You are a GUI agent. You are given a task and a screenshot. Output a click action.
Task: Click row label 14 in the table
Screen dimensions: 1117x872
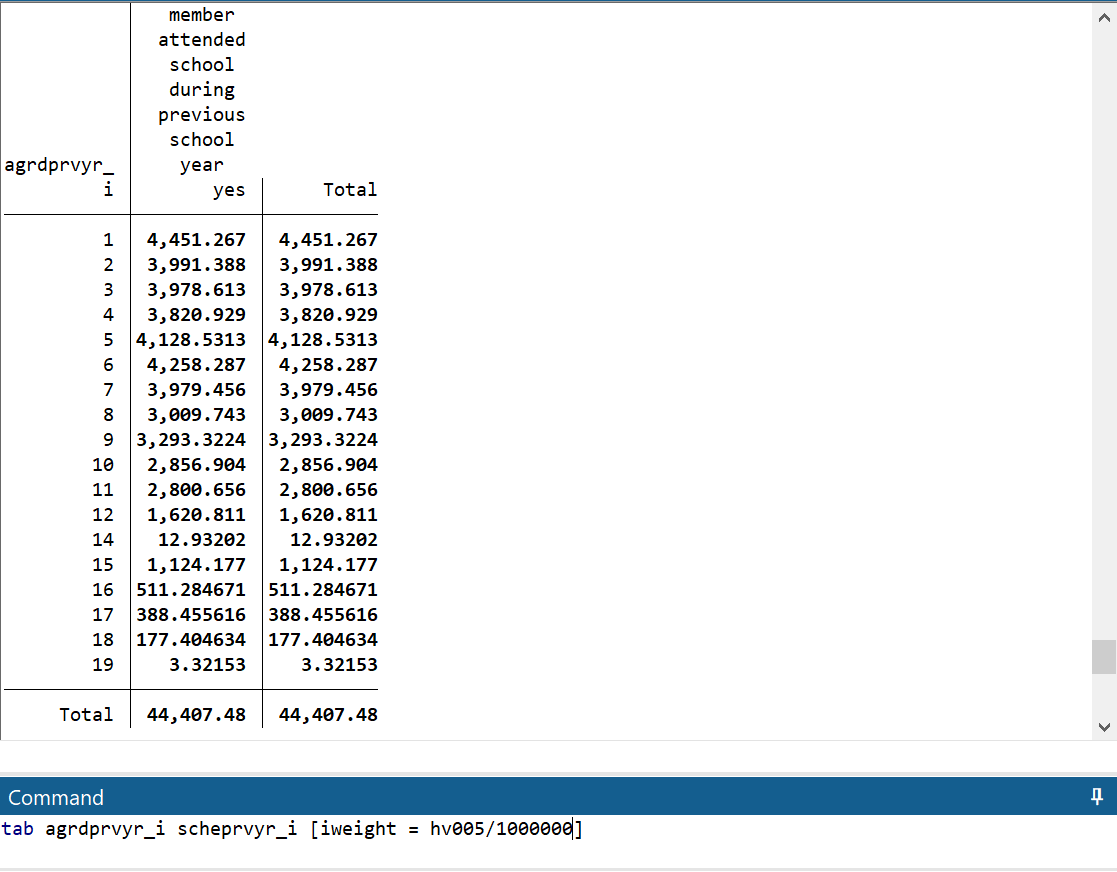103,540
